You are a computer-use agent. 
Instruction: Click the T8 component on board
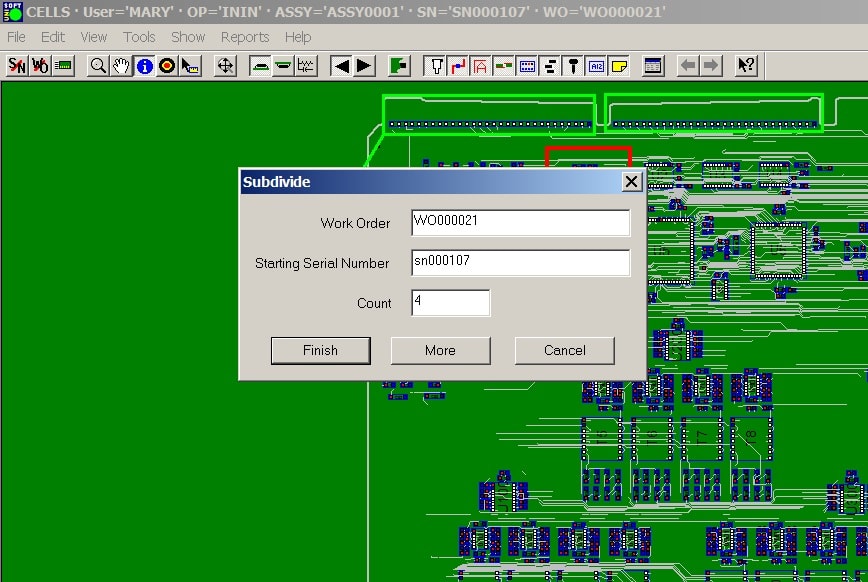point(751,439)
